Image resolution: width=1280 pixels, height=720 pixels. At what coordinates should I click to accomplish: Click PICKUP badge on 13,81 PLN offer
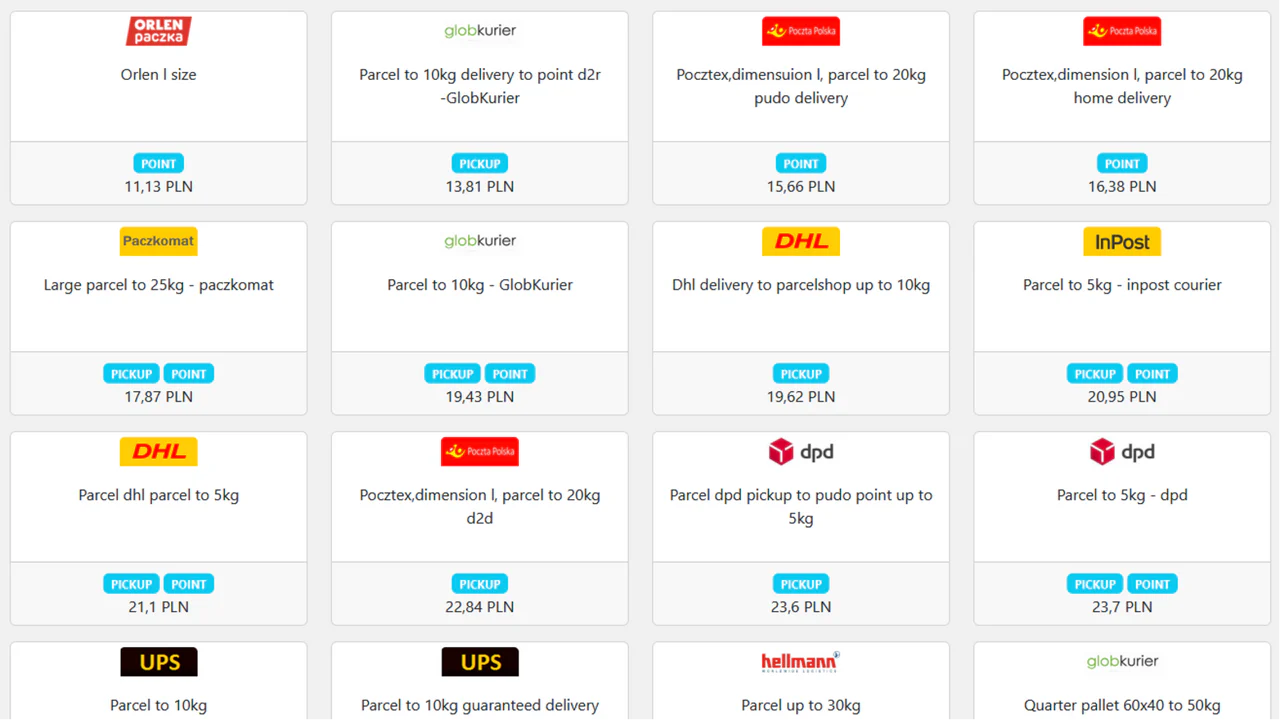point(480,164)
